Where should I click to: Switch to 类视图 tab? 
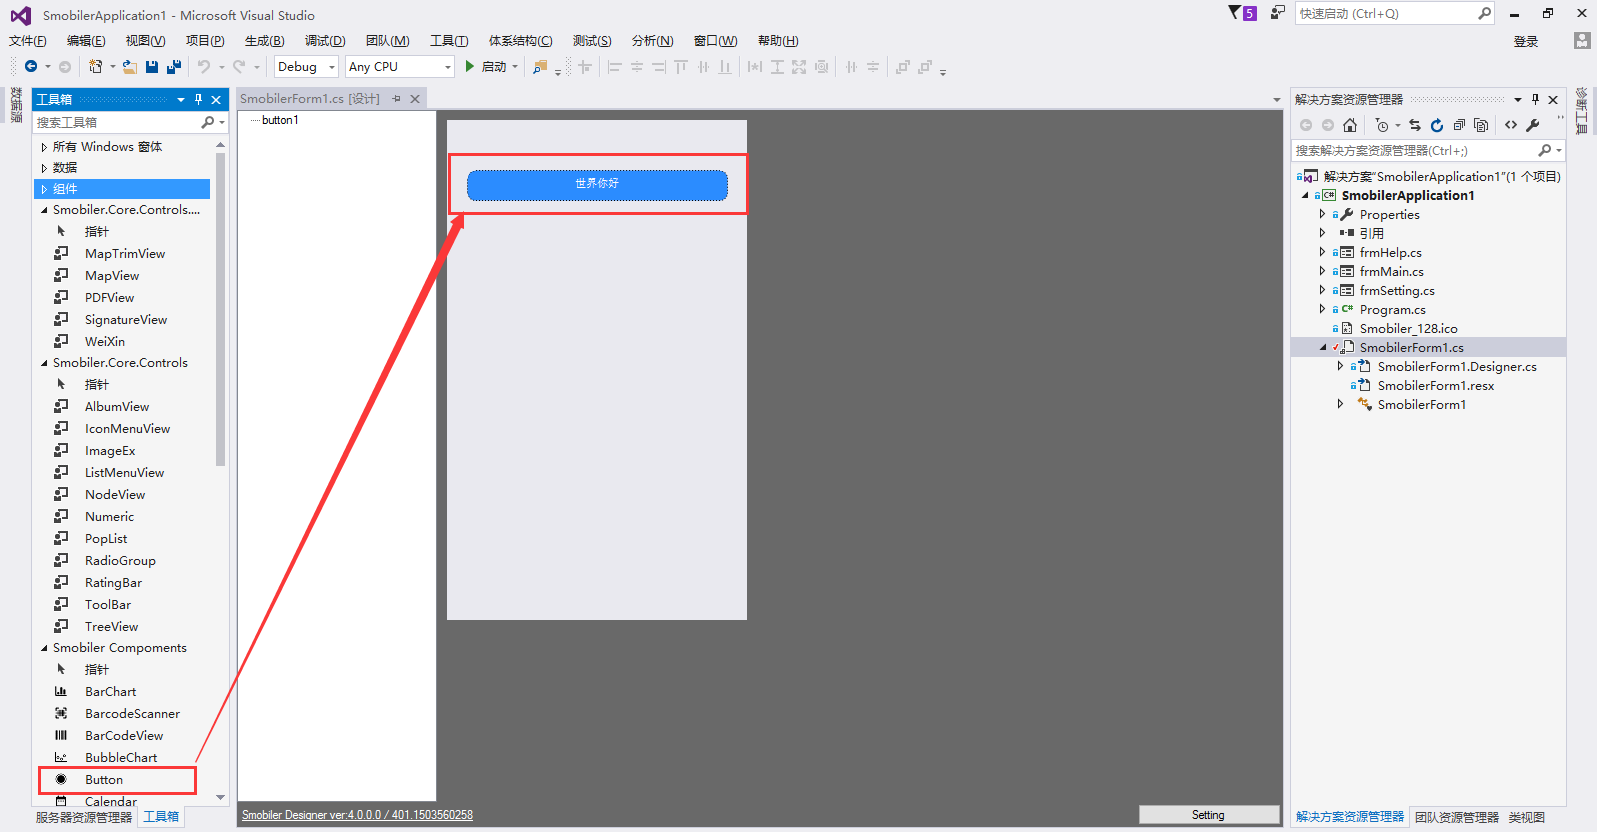point(1527,817)
